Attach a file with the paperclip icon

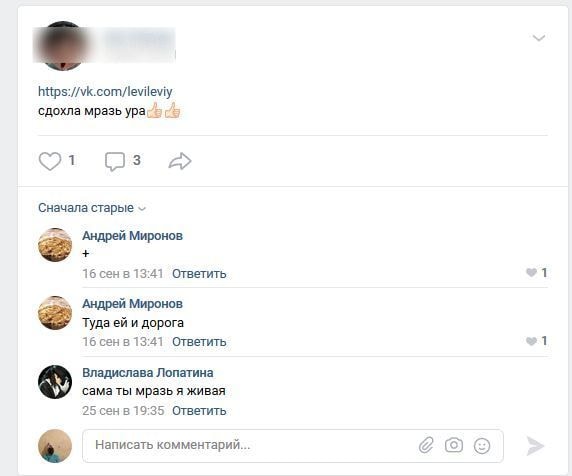pos(426,445)
